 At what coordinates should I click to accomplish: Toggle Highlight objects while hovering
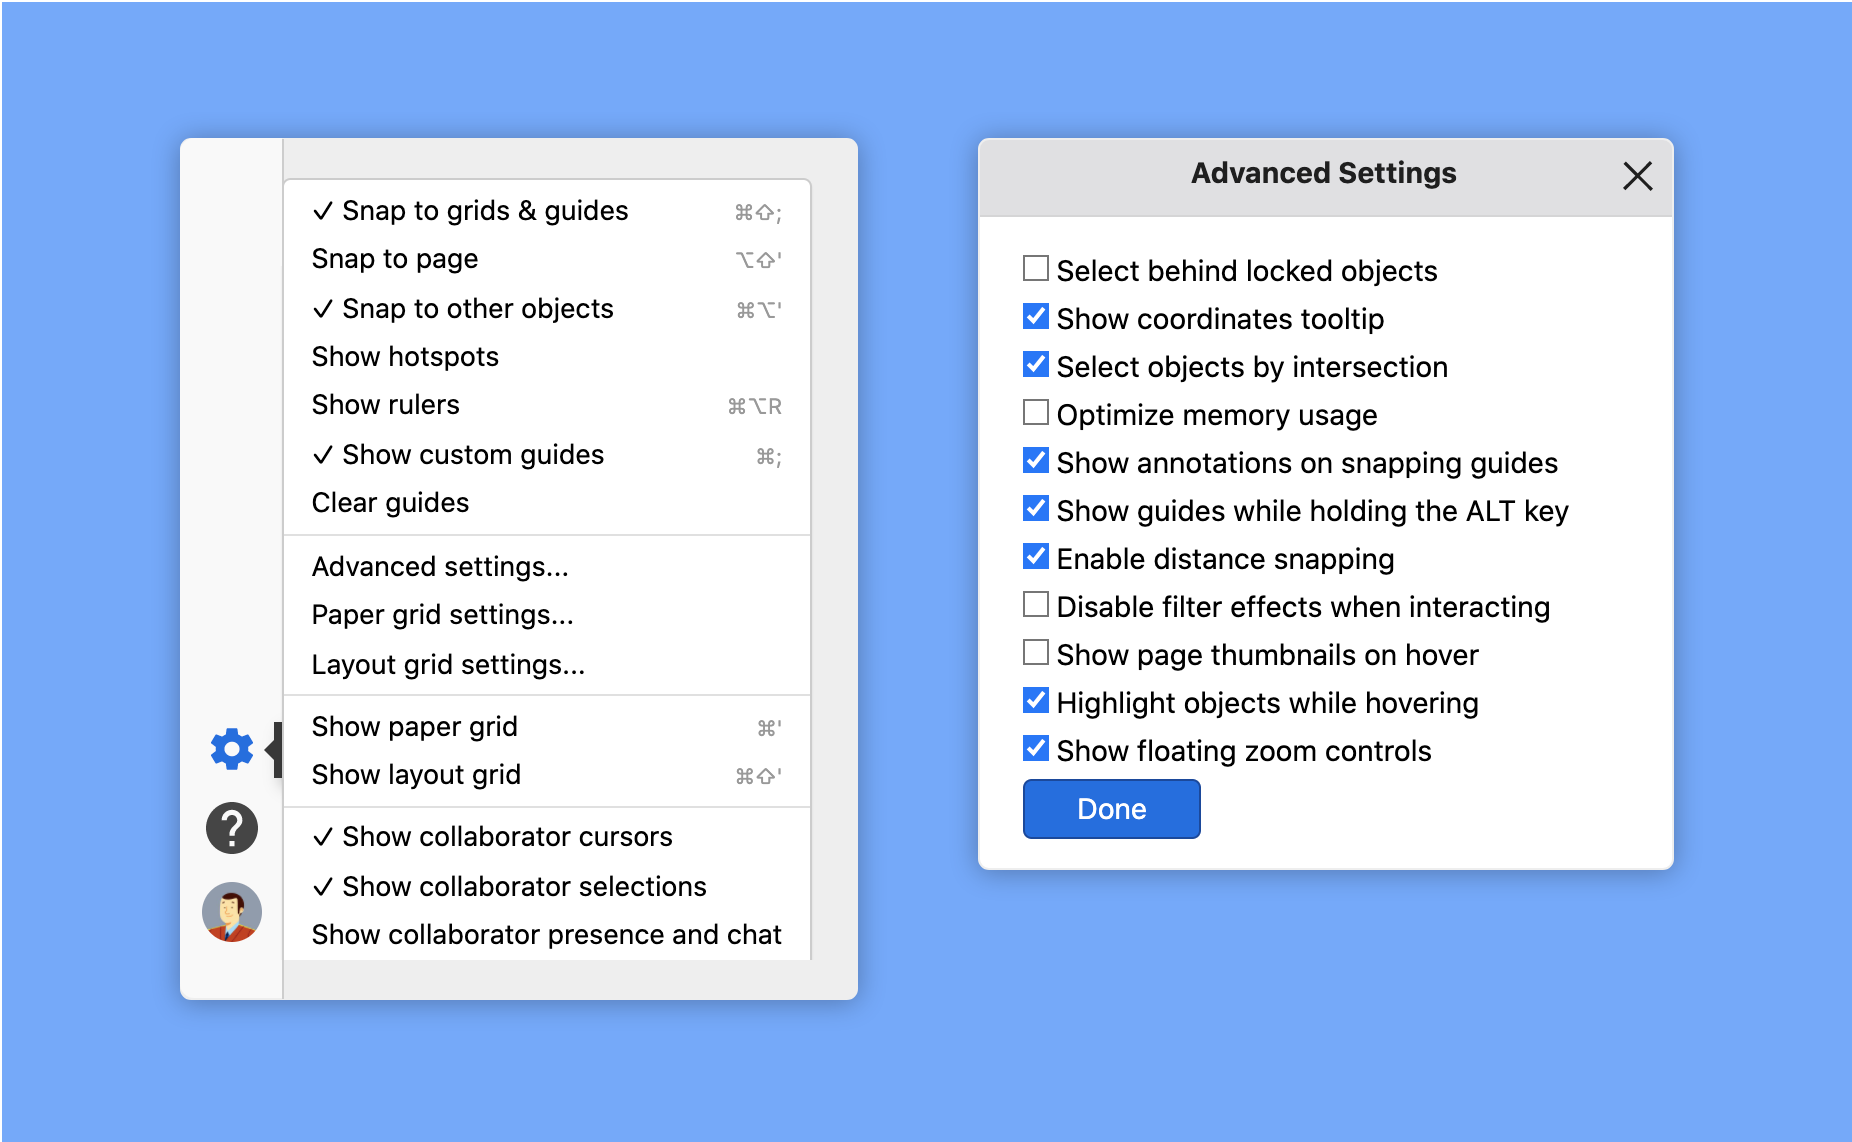(1036, 700)
